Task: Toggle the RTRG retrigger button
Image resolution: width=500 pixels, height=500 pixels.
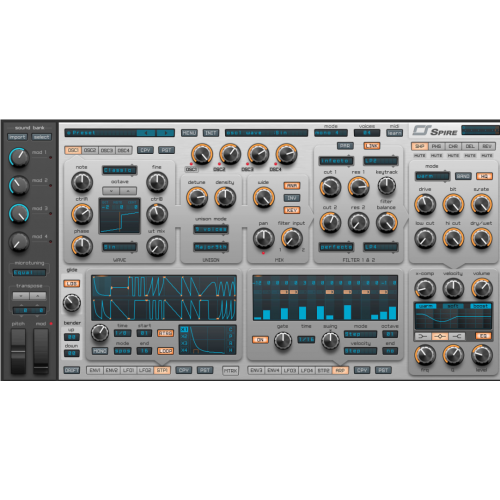Action: (x=165, y=333)
